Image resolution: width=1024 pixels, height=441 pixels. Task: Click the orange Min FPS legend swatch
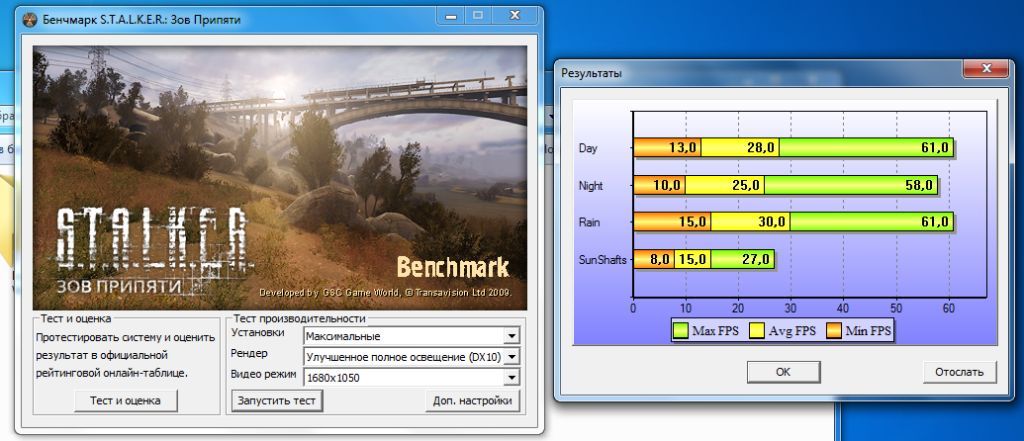tap(833, 331)
